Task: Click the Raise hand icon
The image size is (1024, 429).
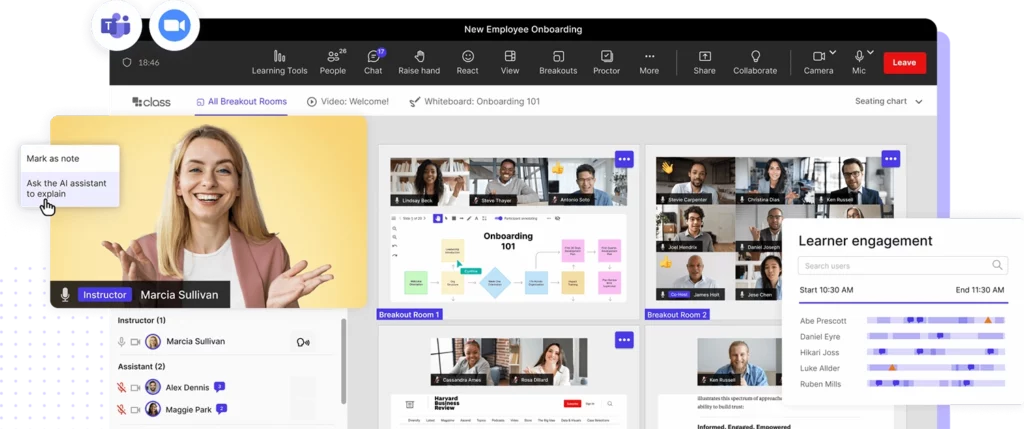Action: coord(418,62)
